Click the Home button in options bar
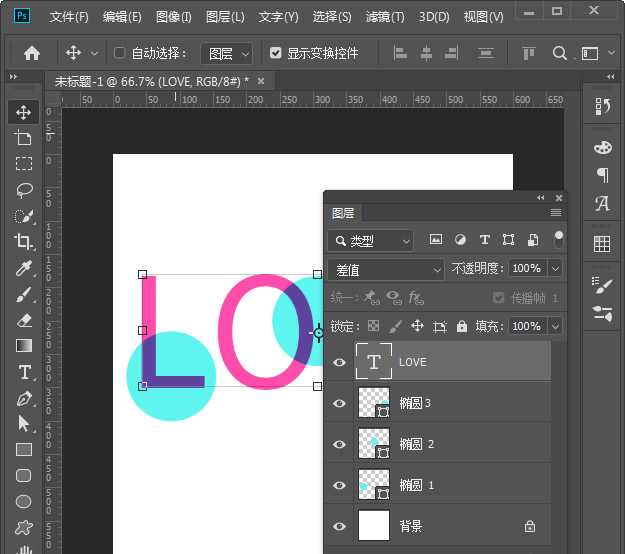The width and height of the screenshot is (625, 554). (32, 53)
